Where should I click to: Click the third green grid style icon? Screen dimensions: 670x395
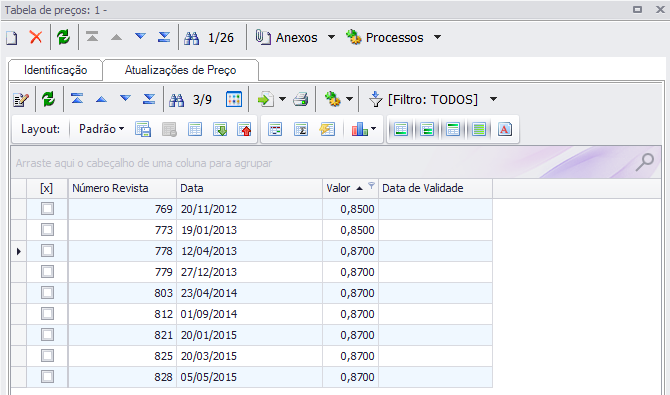453,129
